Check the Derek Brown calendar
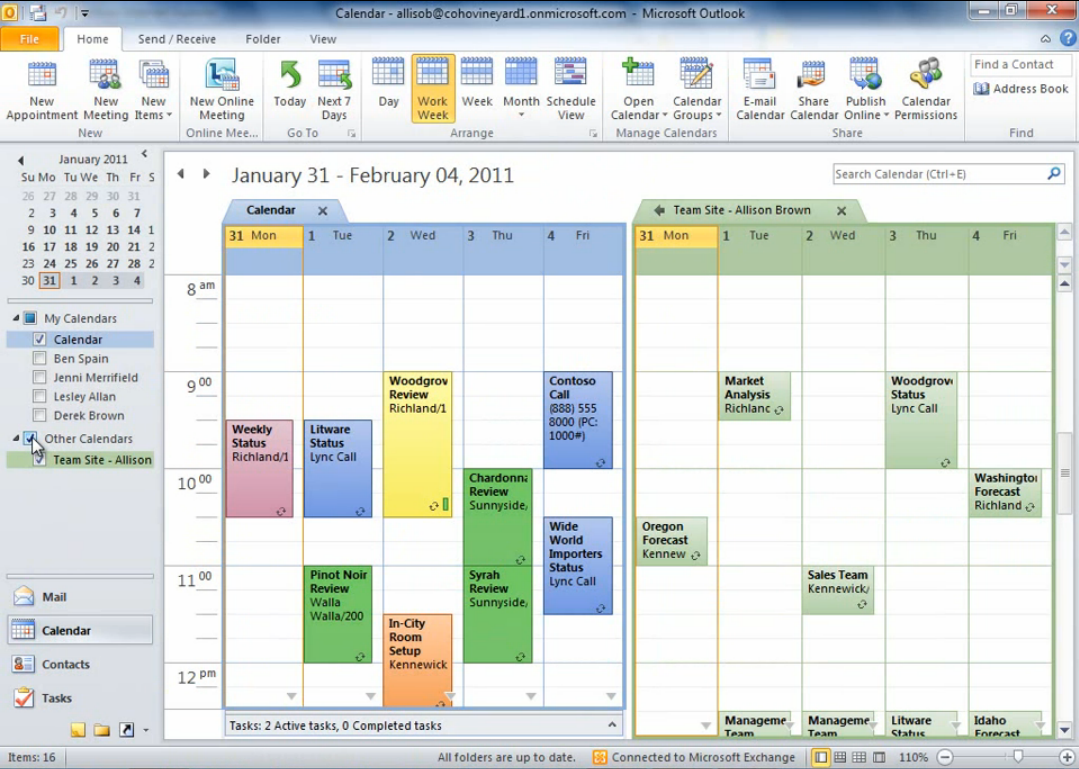 pos(39,415)
